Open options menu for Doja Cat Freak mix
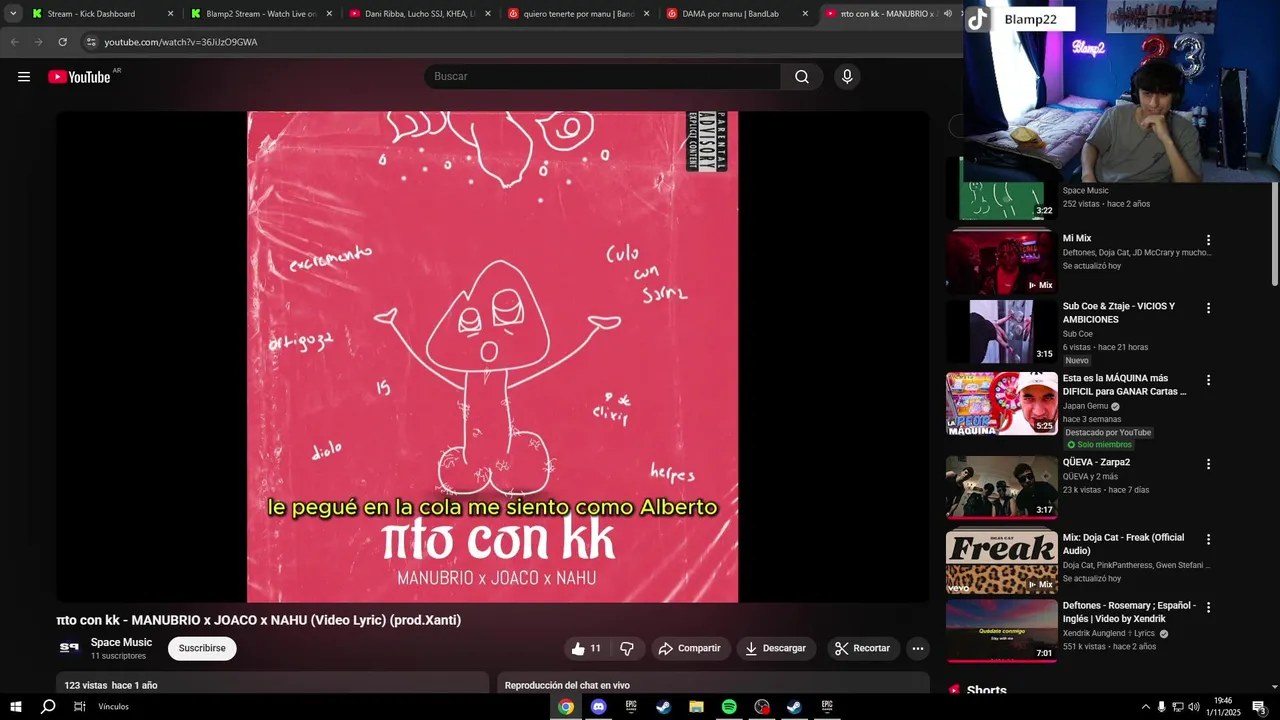Screen dimensions: 1280x720 point(1208,539)
